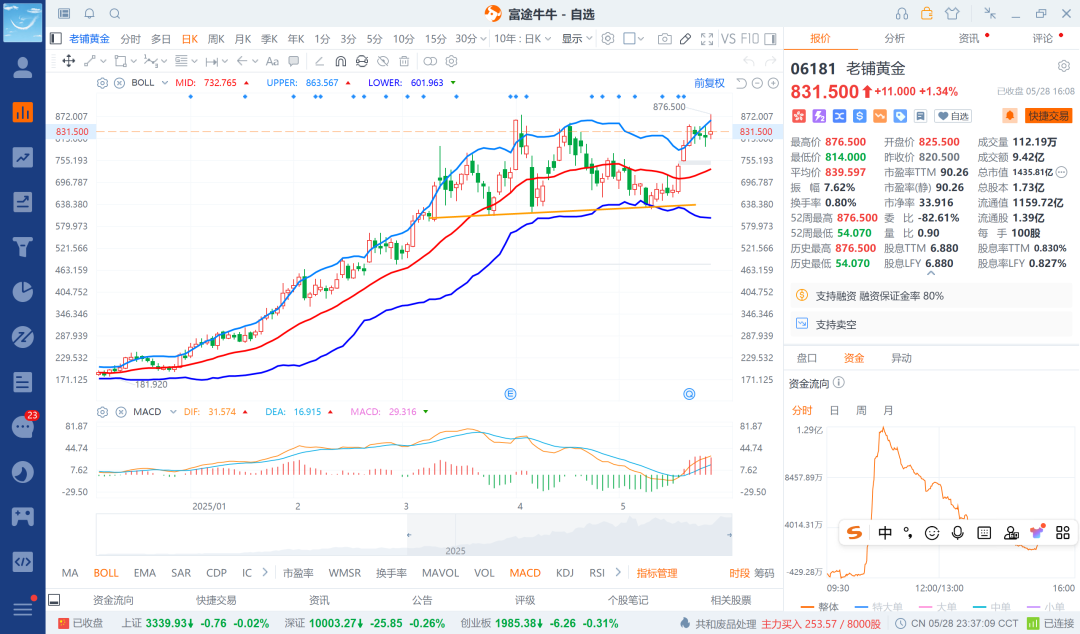
Task: Zoom in the chart with plus icon
Action: [x=773, y=83]
